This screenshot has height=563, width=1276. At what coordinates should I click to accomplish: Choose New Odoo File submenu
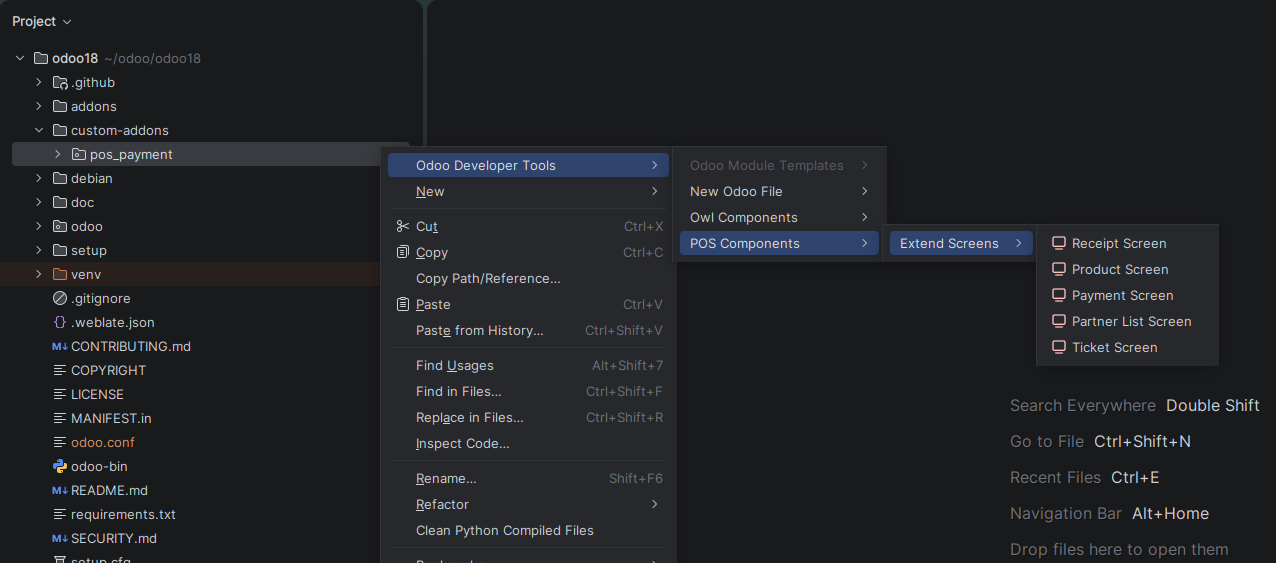[x=779, y=191]
